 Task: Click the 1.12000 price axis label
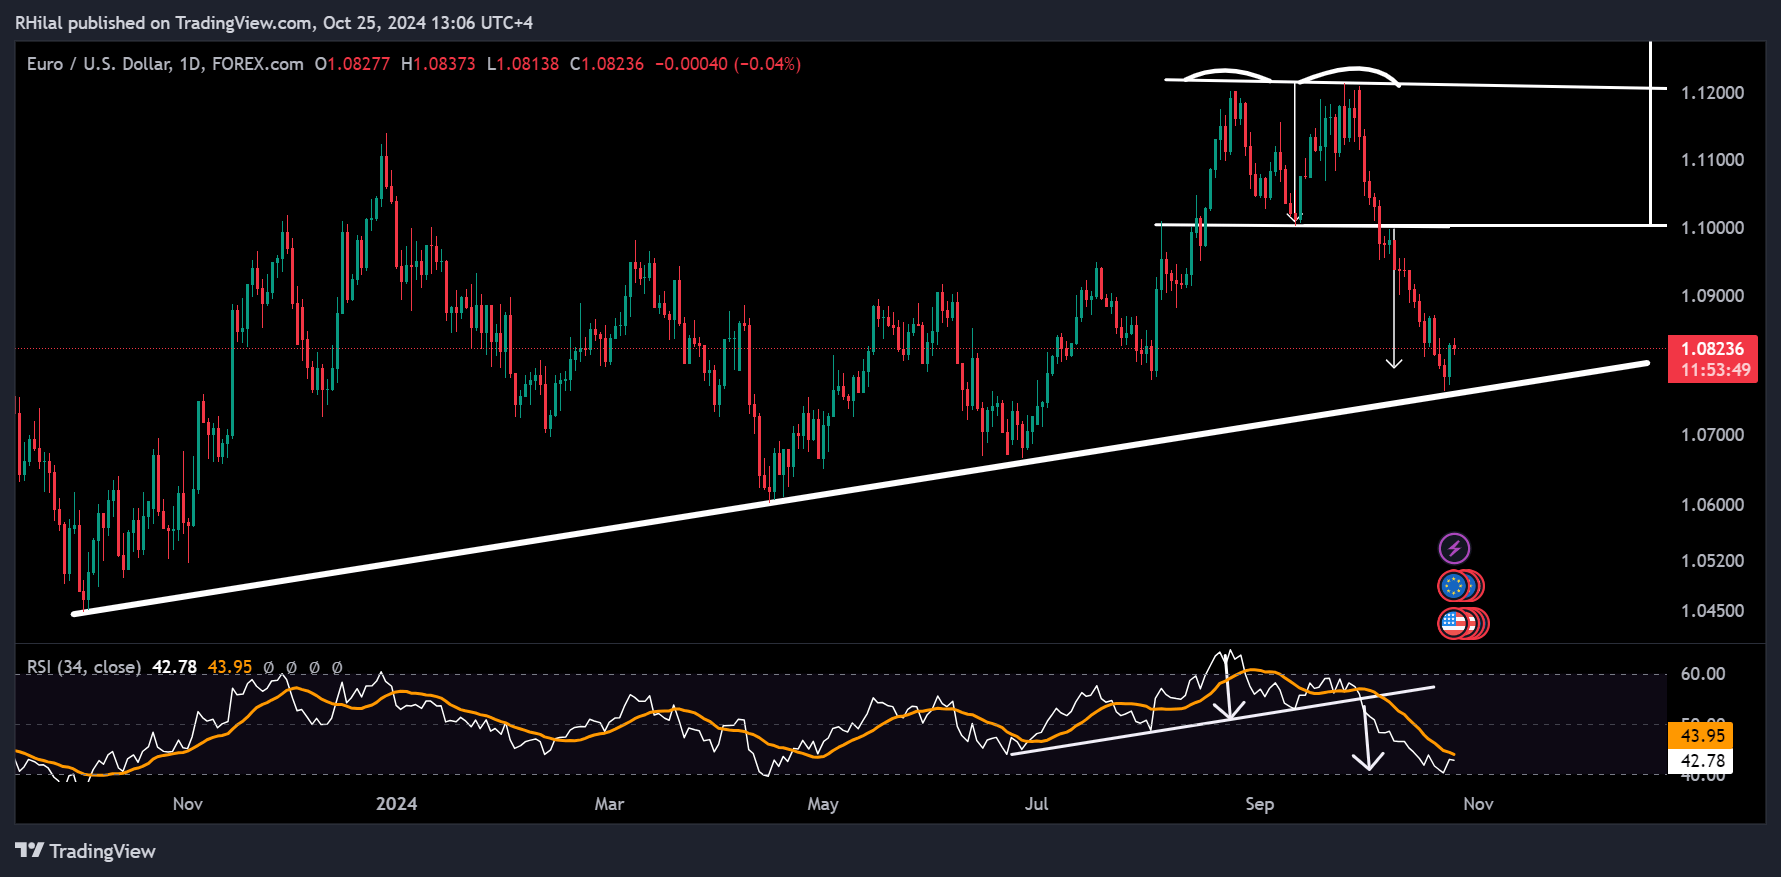1712,93
